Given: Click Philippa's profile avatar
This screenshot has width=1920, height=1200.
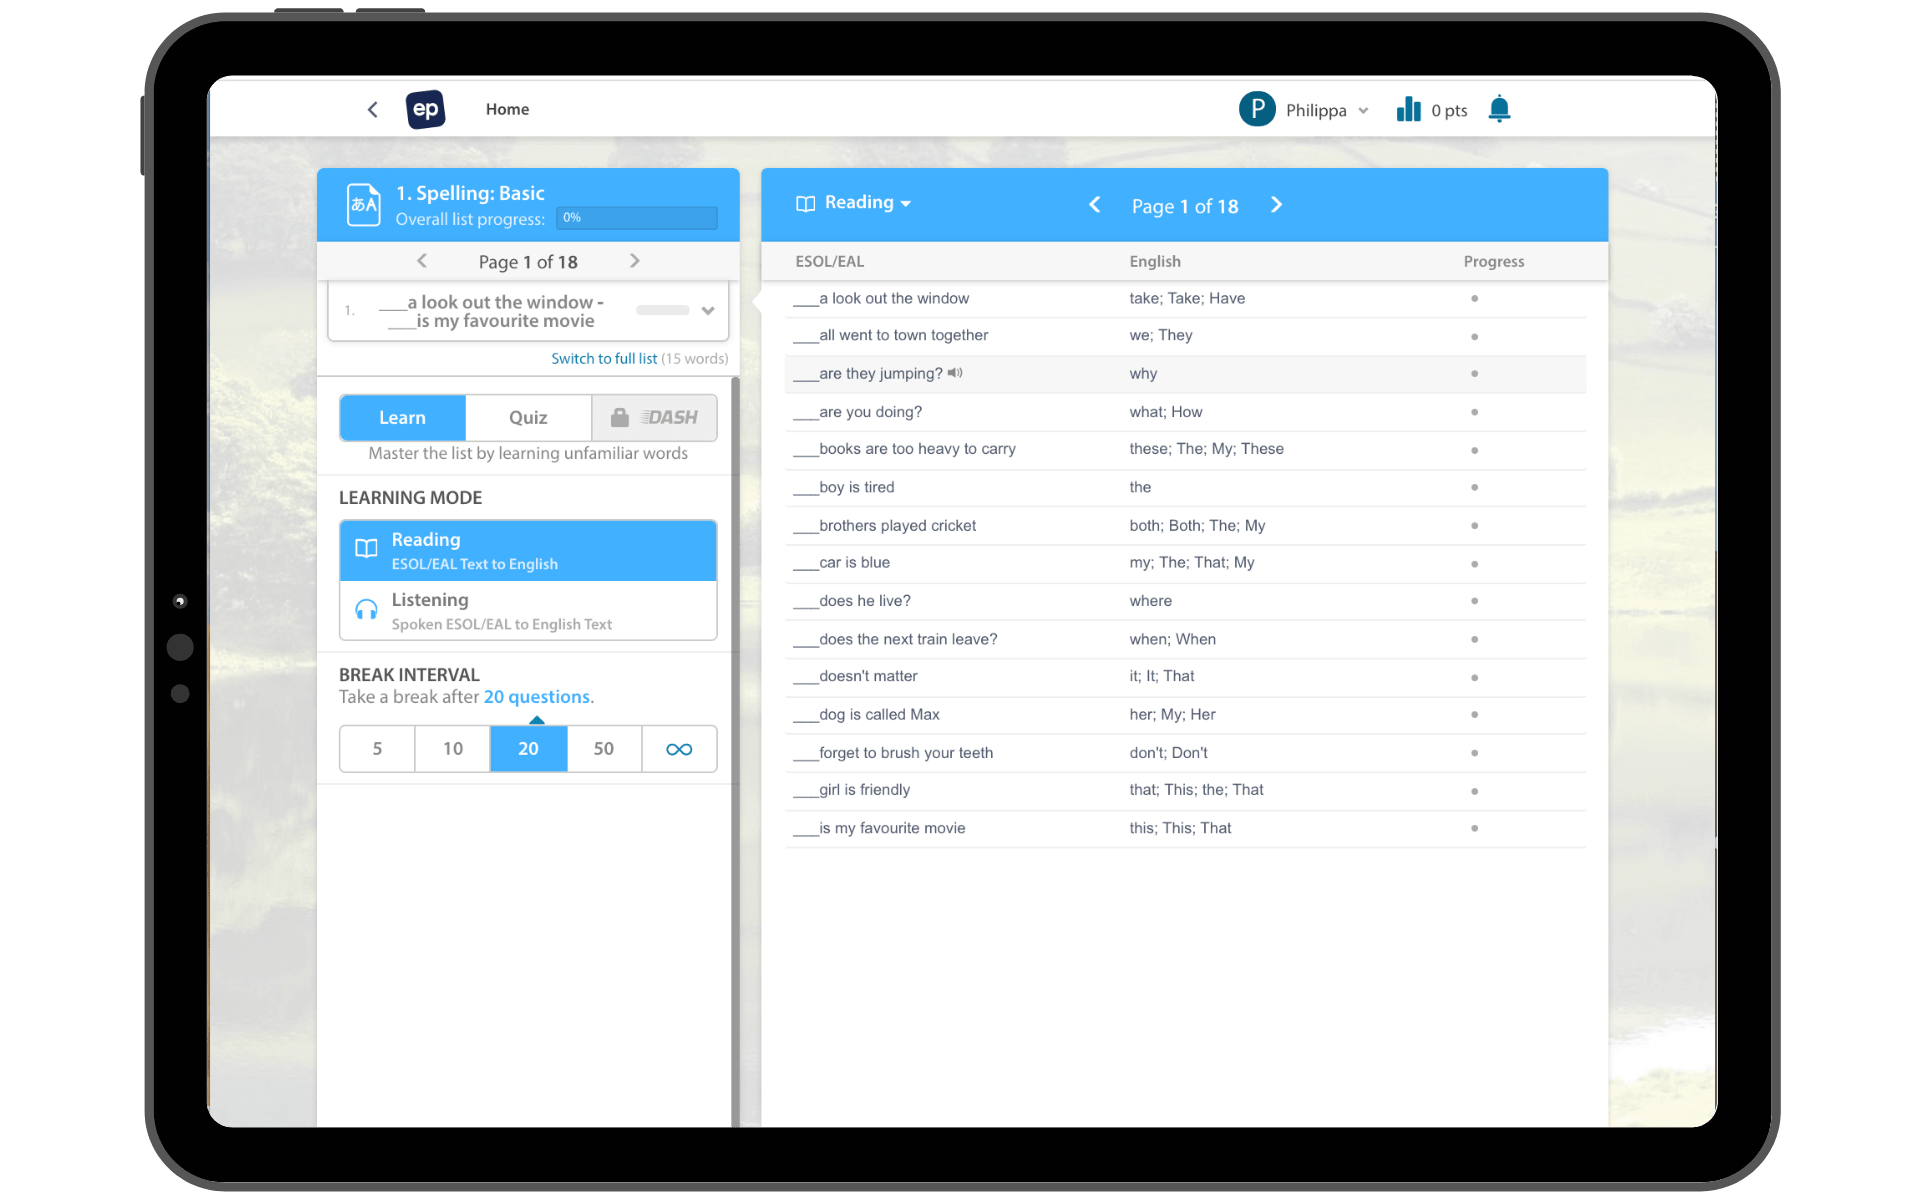Looking at the screenshot, I should (x=1257, y=109).
